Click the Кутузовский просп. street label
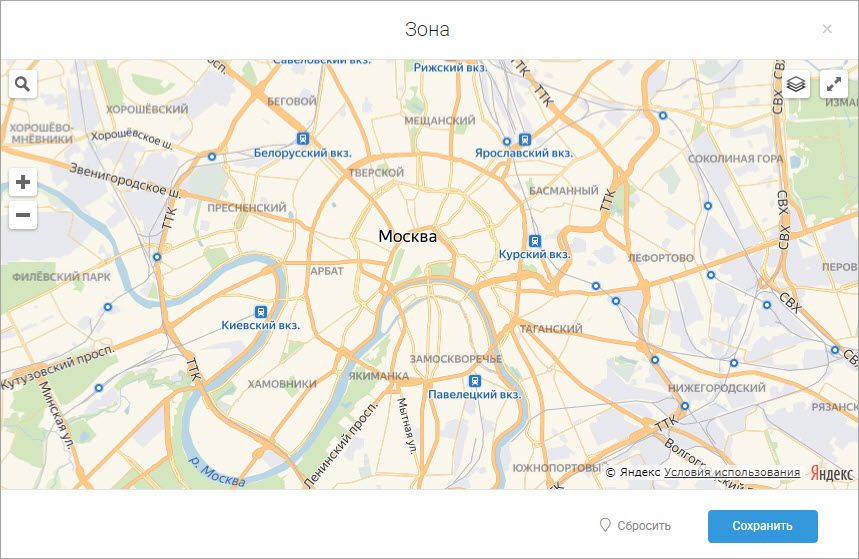The image size is (859, 559). pyautogui.click(x=58, y=366)
